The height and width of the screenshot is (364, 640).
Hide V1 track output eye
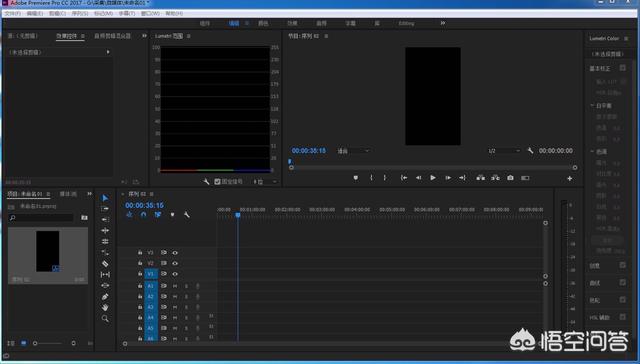click(x=175, y=274)
